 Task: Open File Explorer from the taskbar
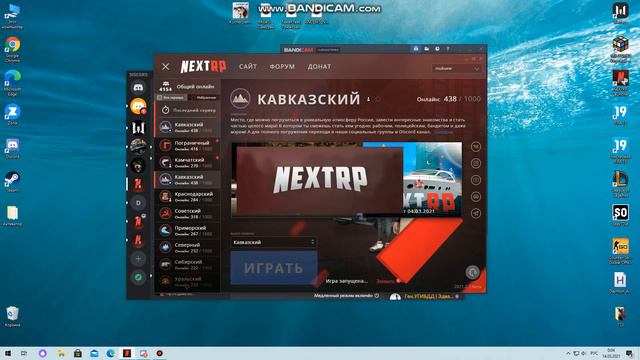tap(61, 353)
